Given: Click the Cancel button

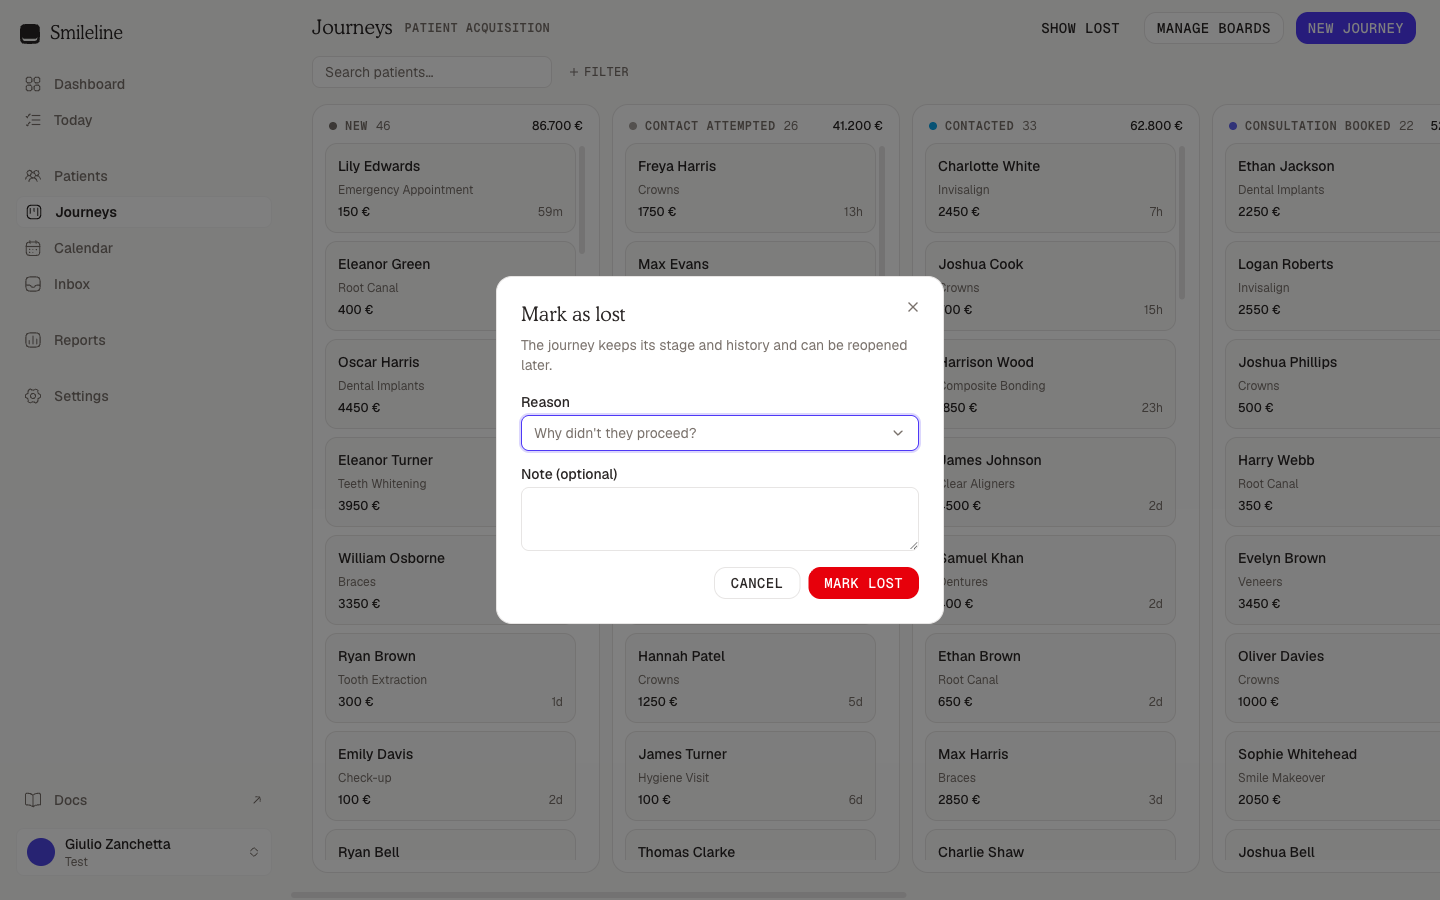Looking at the screenshot, I should pyautogui.click(x=757, y=583).
